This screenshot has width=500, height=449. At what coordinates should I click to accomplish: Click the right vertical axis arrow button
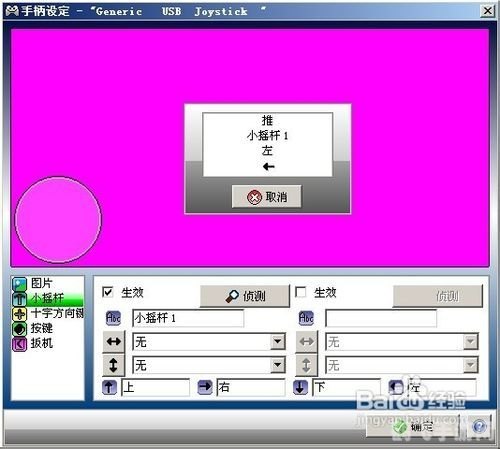coord(307,365)
